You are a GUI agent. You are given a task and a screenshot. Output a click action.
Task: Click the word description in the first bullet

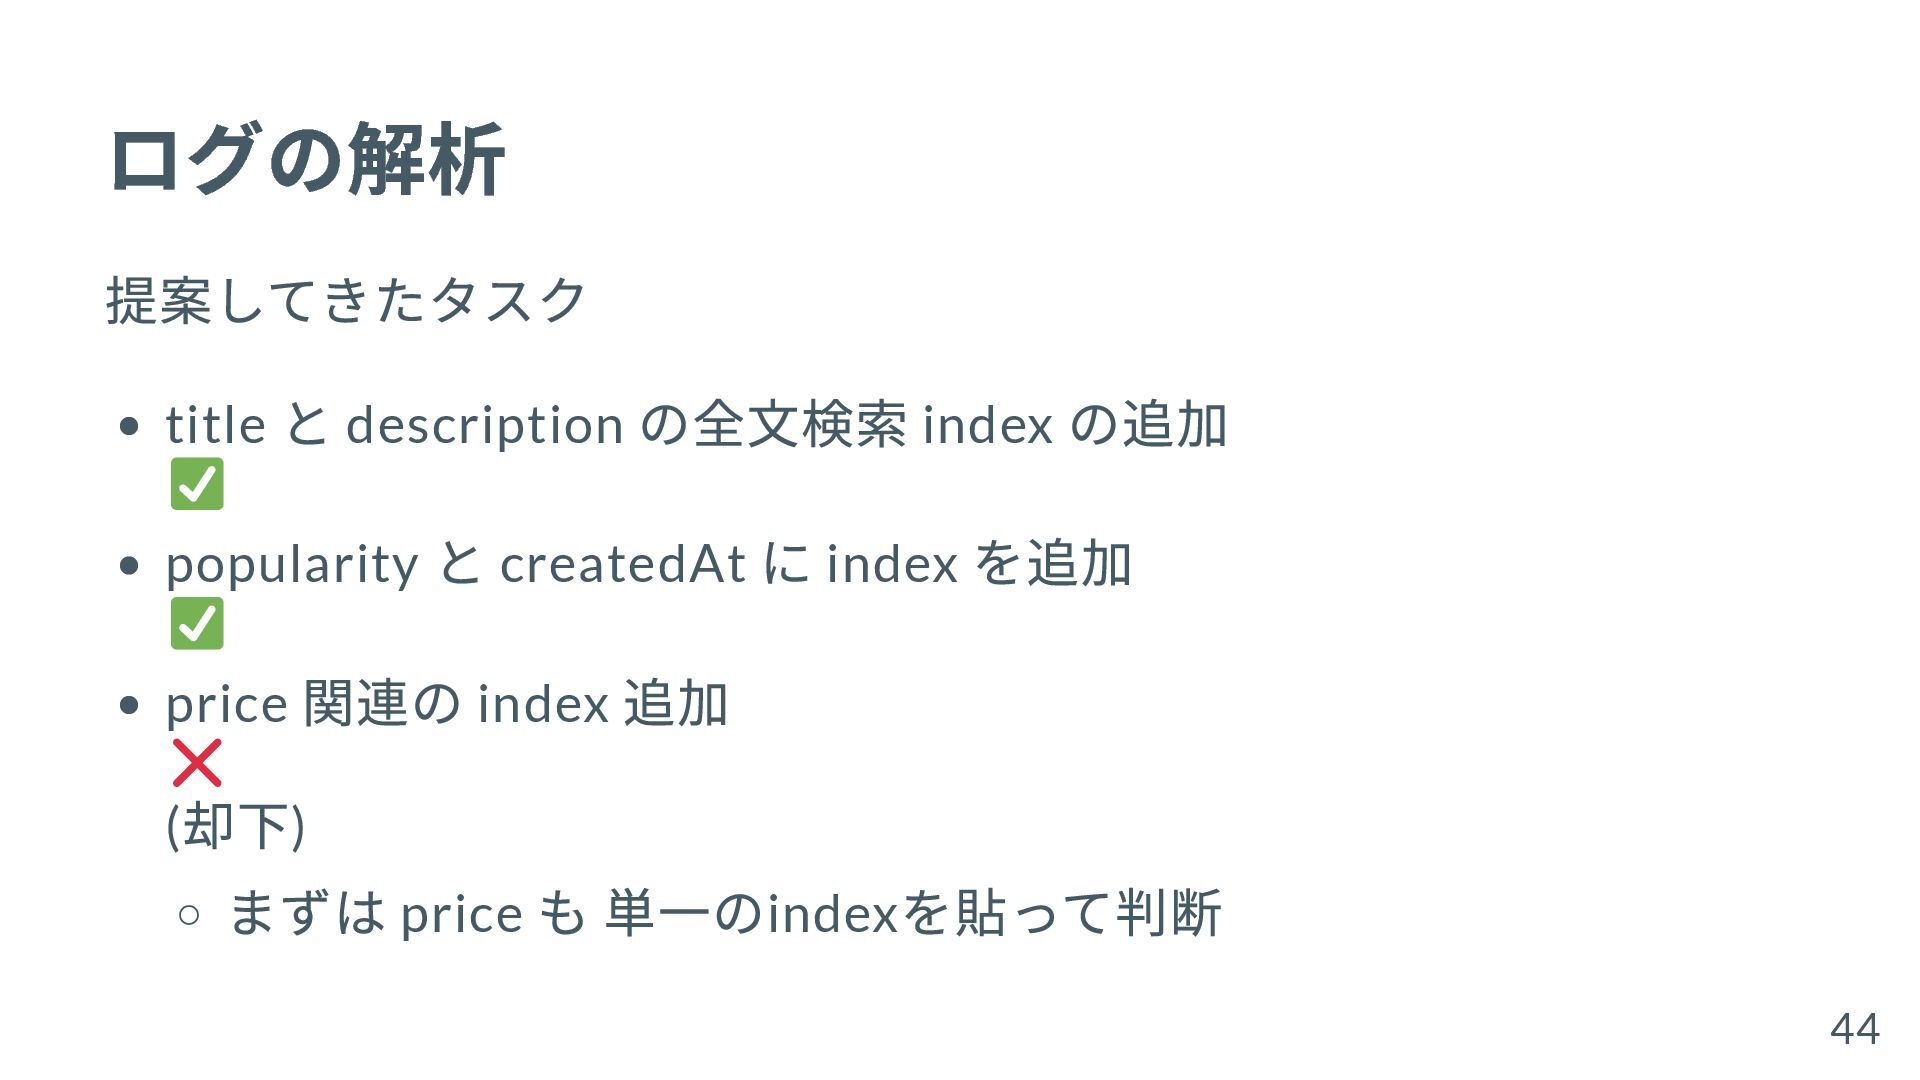click(x=485, y=425)
